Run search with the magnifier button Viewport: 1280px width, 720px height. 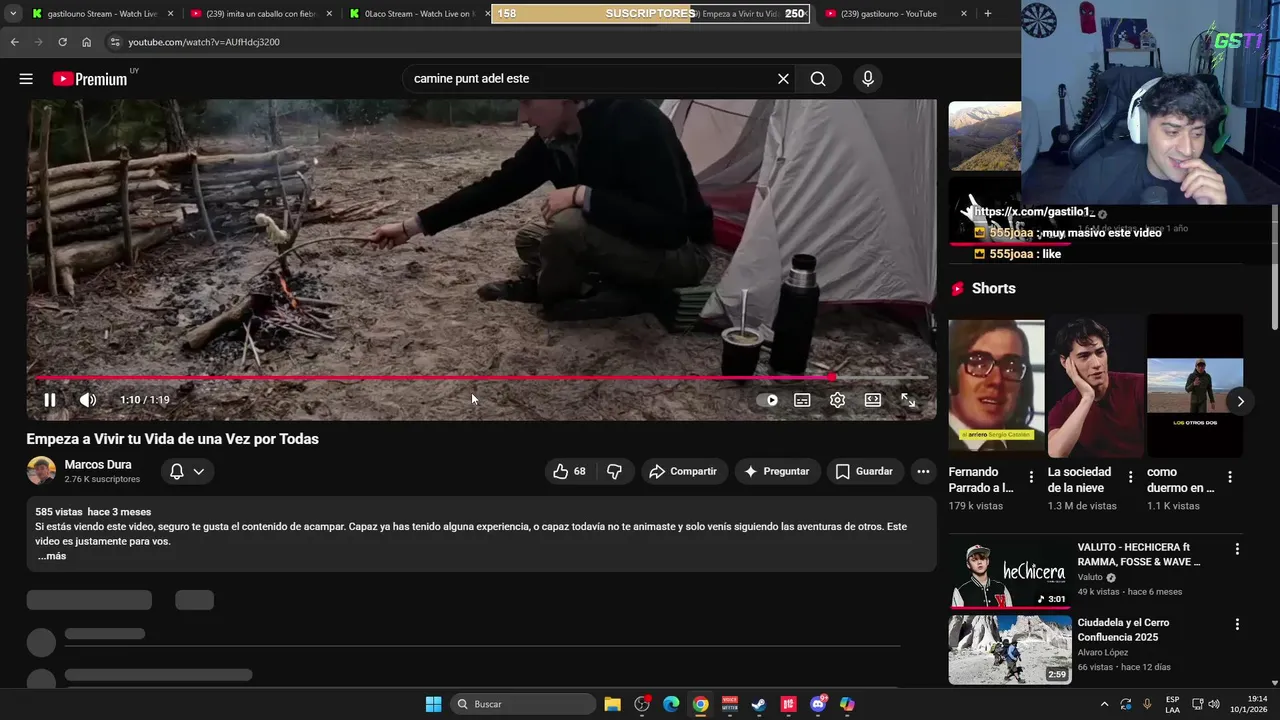(x=818, y=79)
